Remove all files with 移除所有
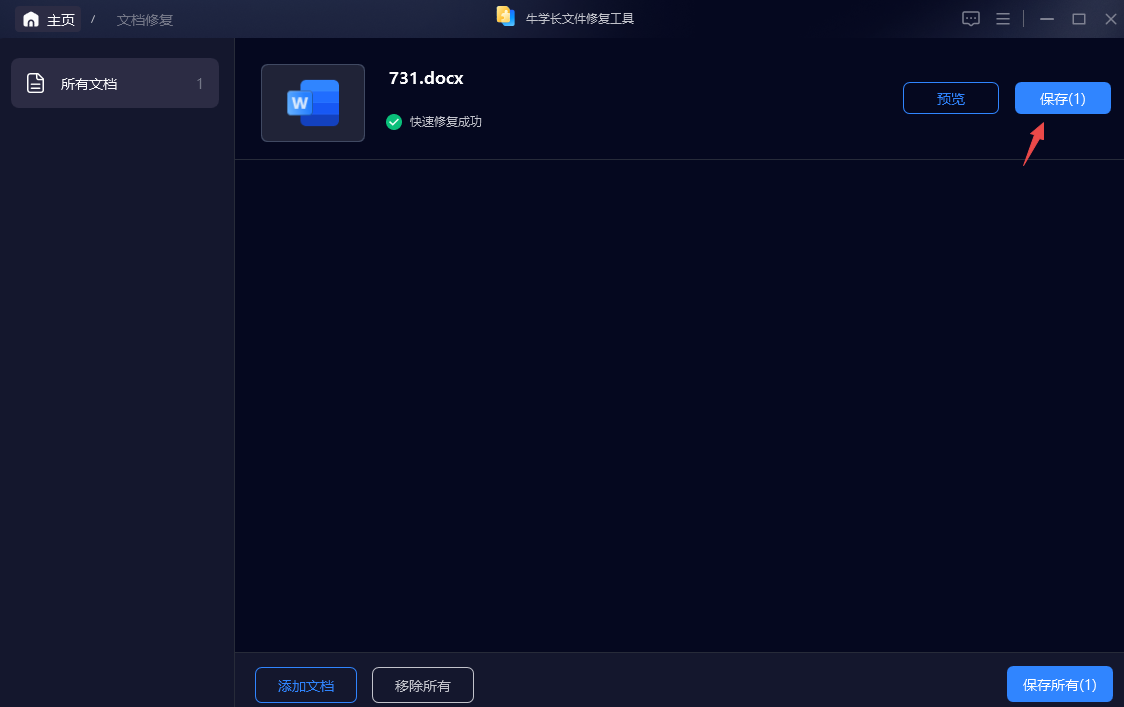 coord(423,686)
